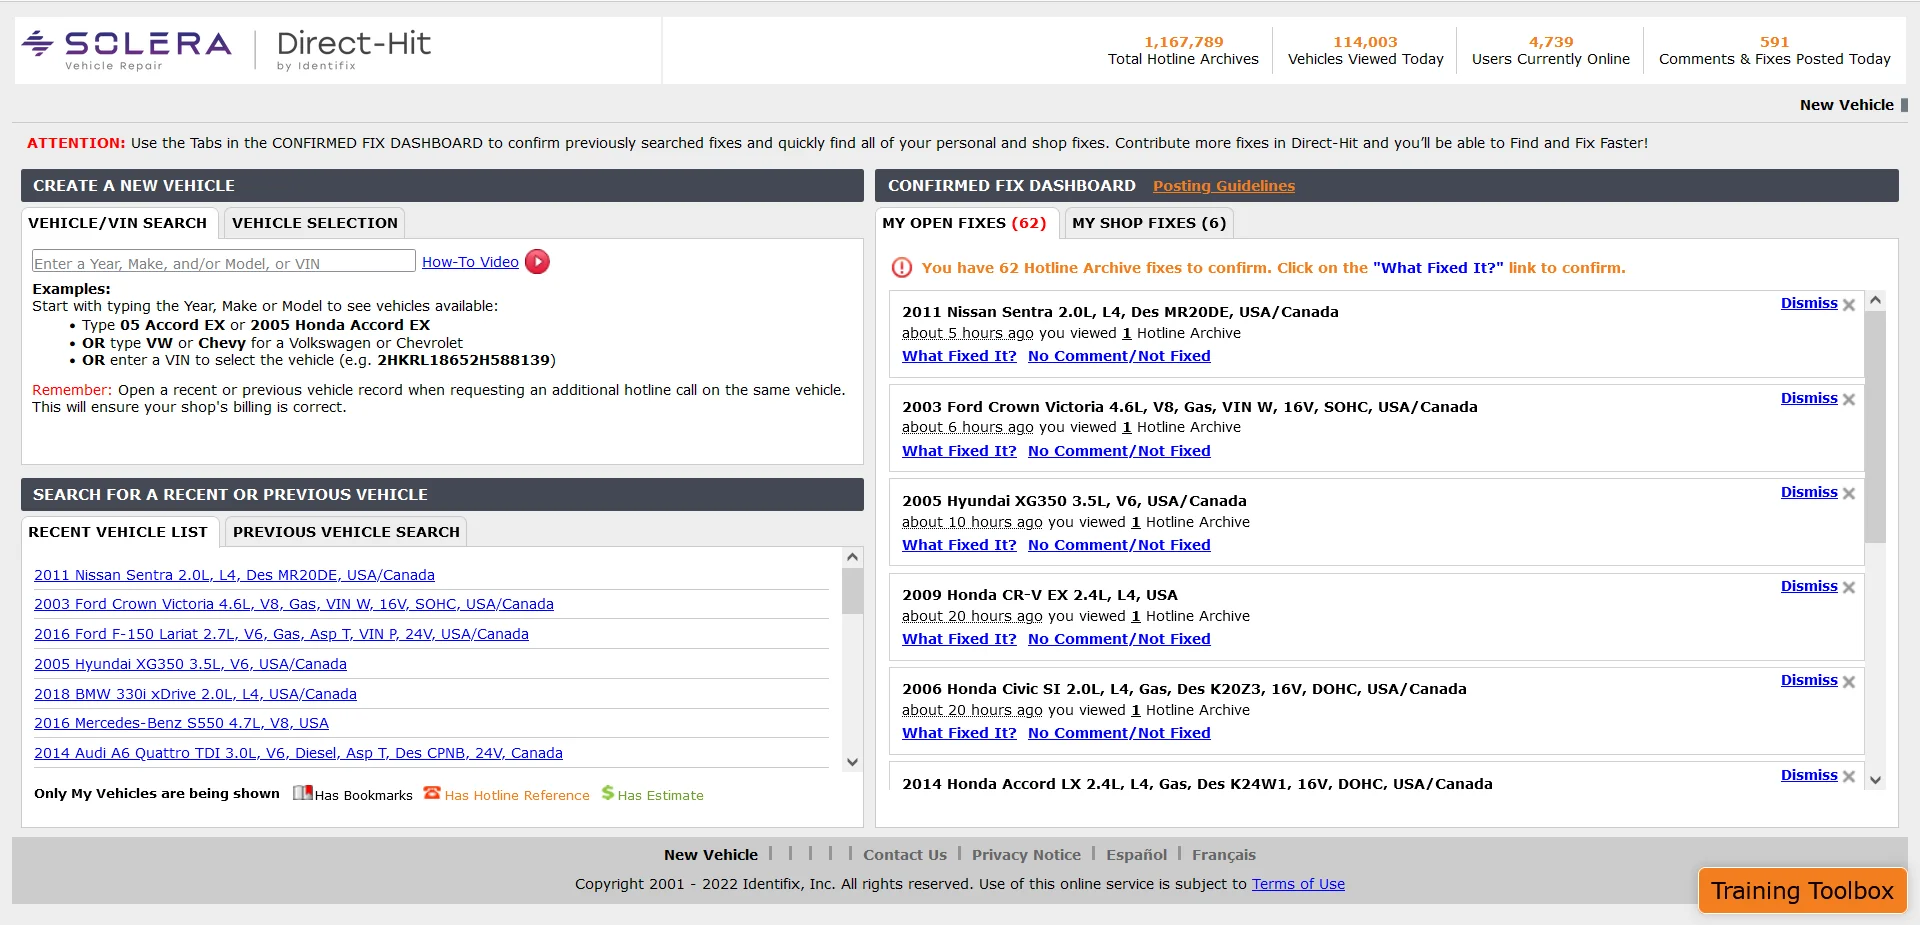
Task: Dismiss the 2014 Honda Accord LX fix
Action: [x=1809, y=775]
